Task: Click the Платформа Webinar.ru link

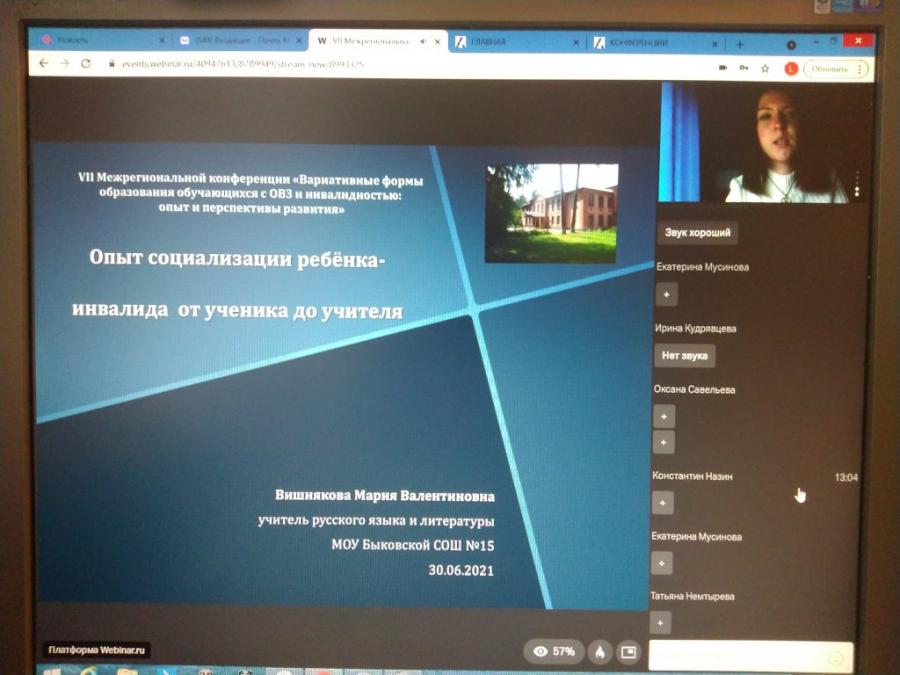Action: (97, 650)
